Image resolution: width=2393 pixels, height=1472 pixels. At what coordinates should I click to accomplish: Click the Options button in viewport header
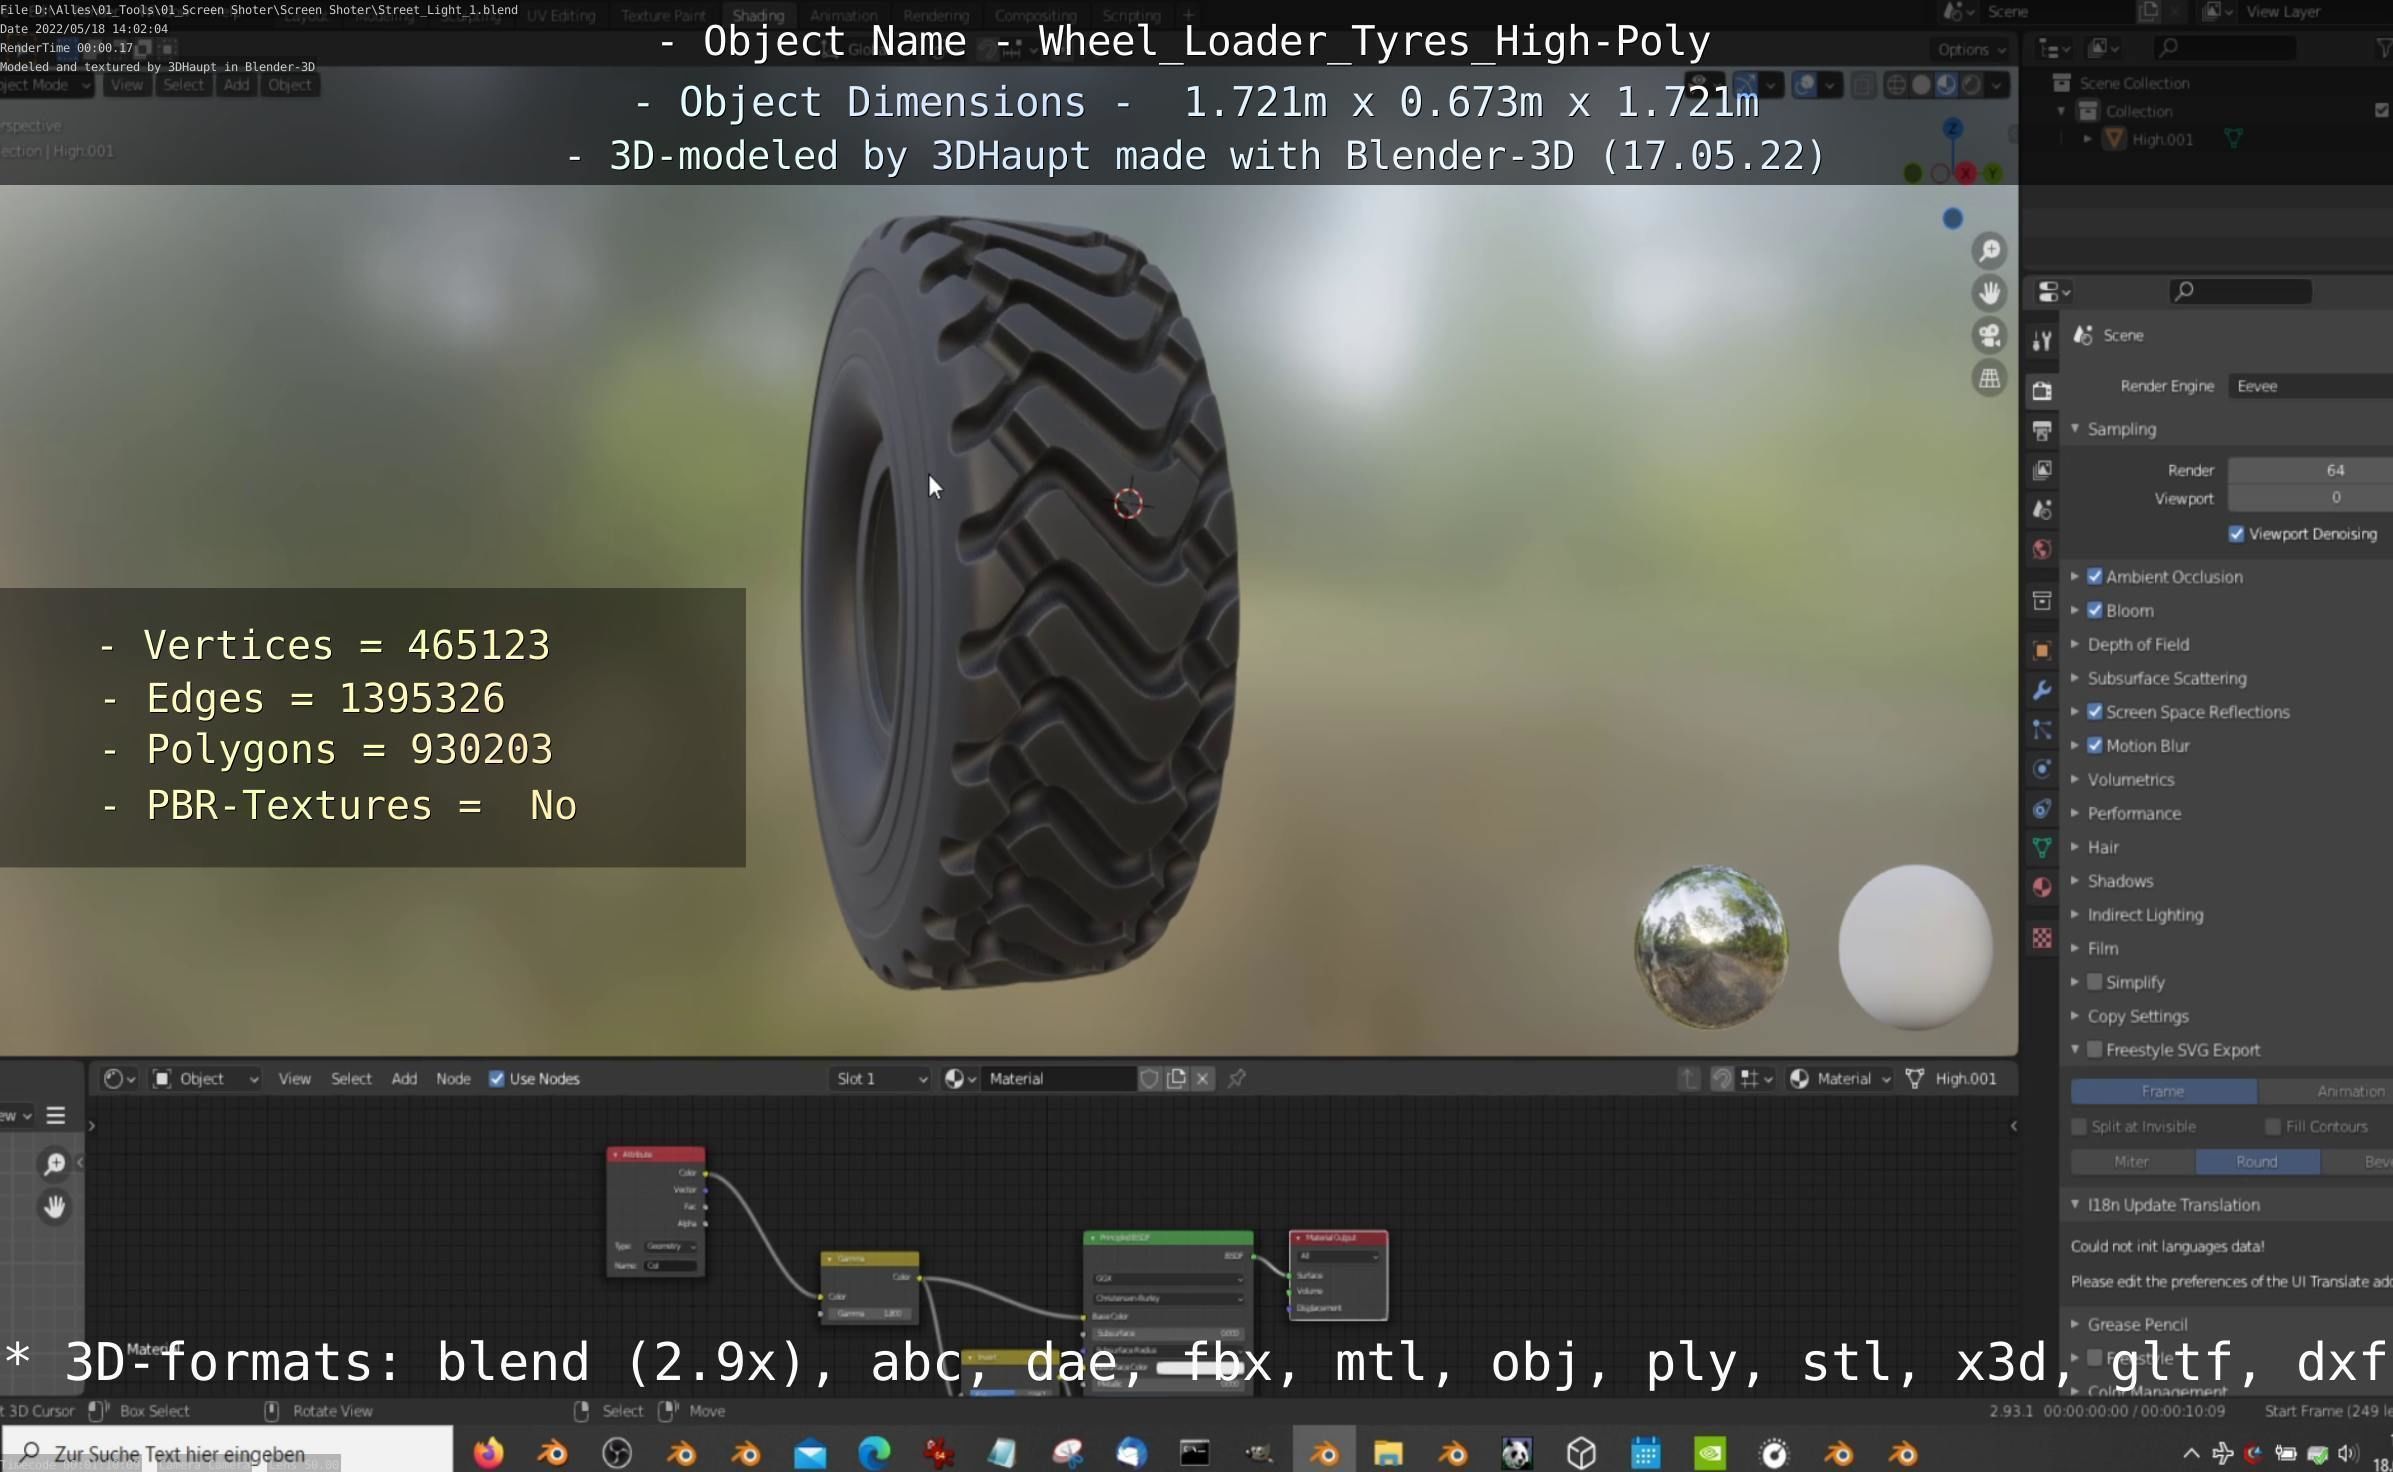[1969, 49]
